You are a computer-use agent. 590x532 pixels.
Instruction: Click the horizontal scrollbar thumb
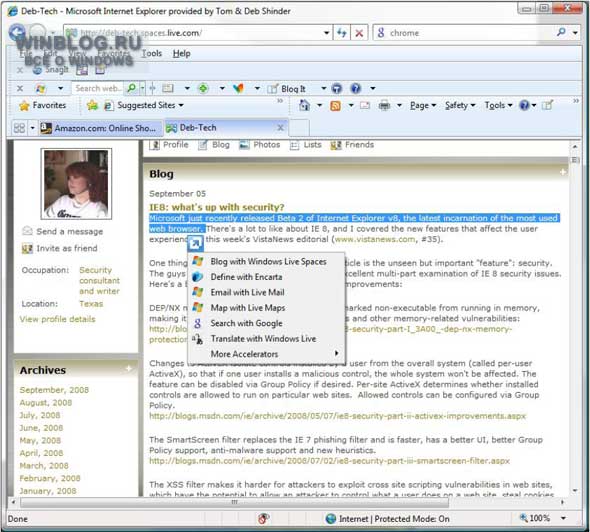pyautogui.click(x=234, y=502)
